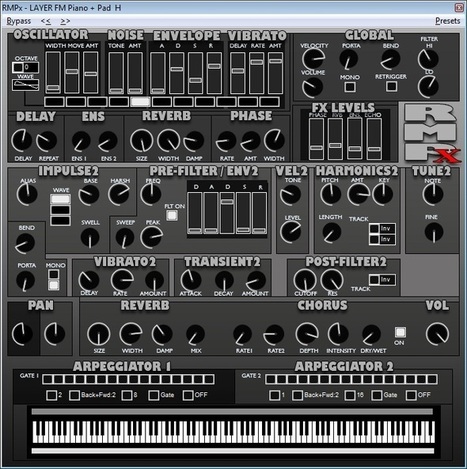This screenshot has width=467, height=469.
Task: Click the Phase Rate knob
Action: point(226,141)
